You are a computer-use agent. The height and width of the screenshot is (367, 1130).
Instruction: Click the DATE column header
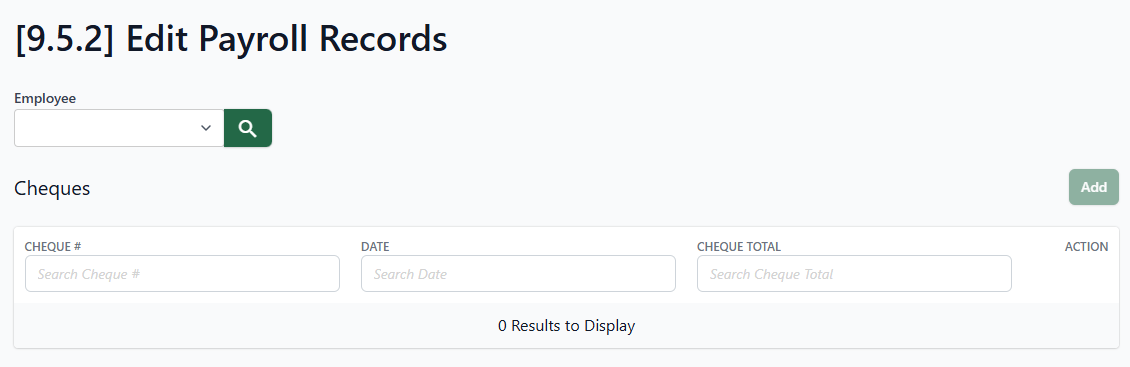coord(375,247)
